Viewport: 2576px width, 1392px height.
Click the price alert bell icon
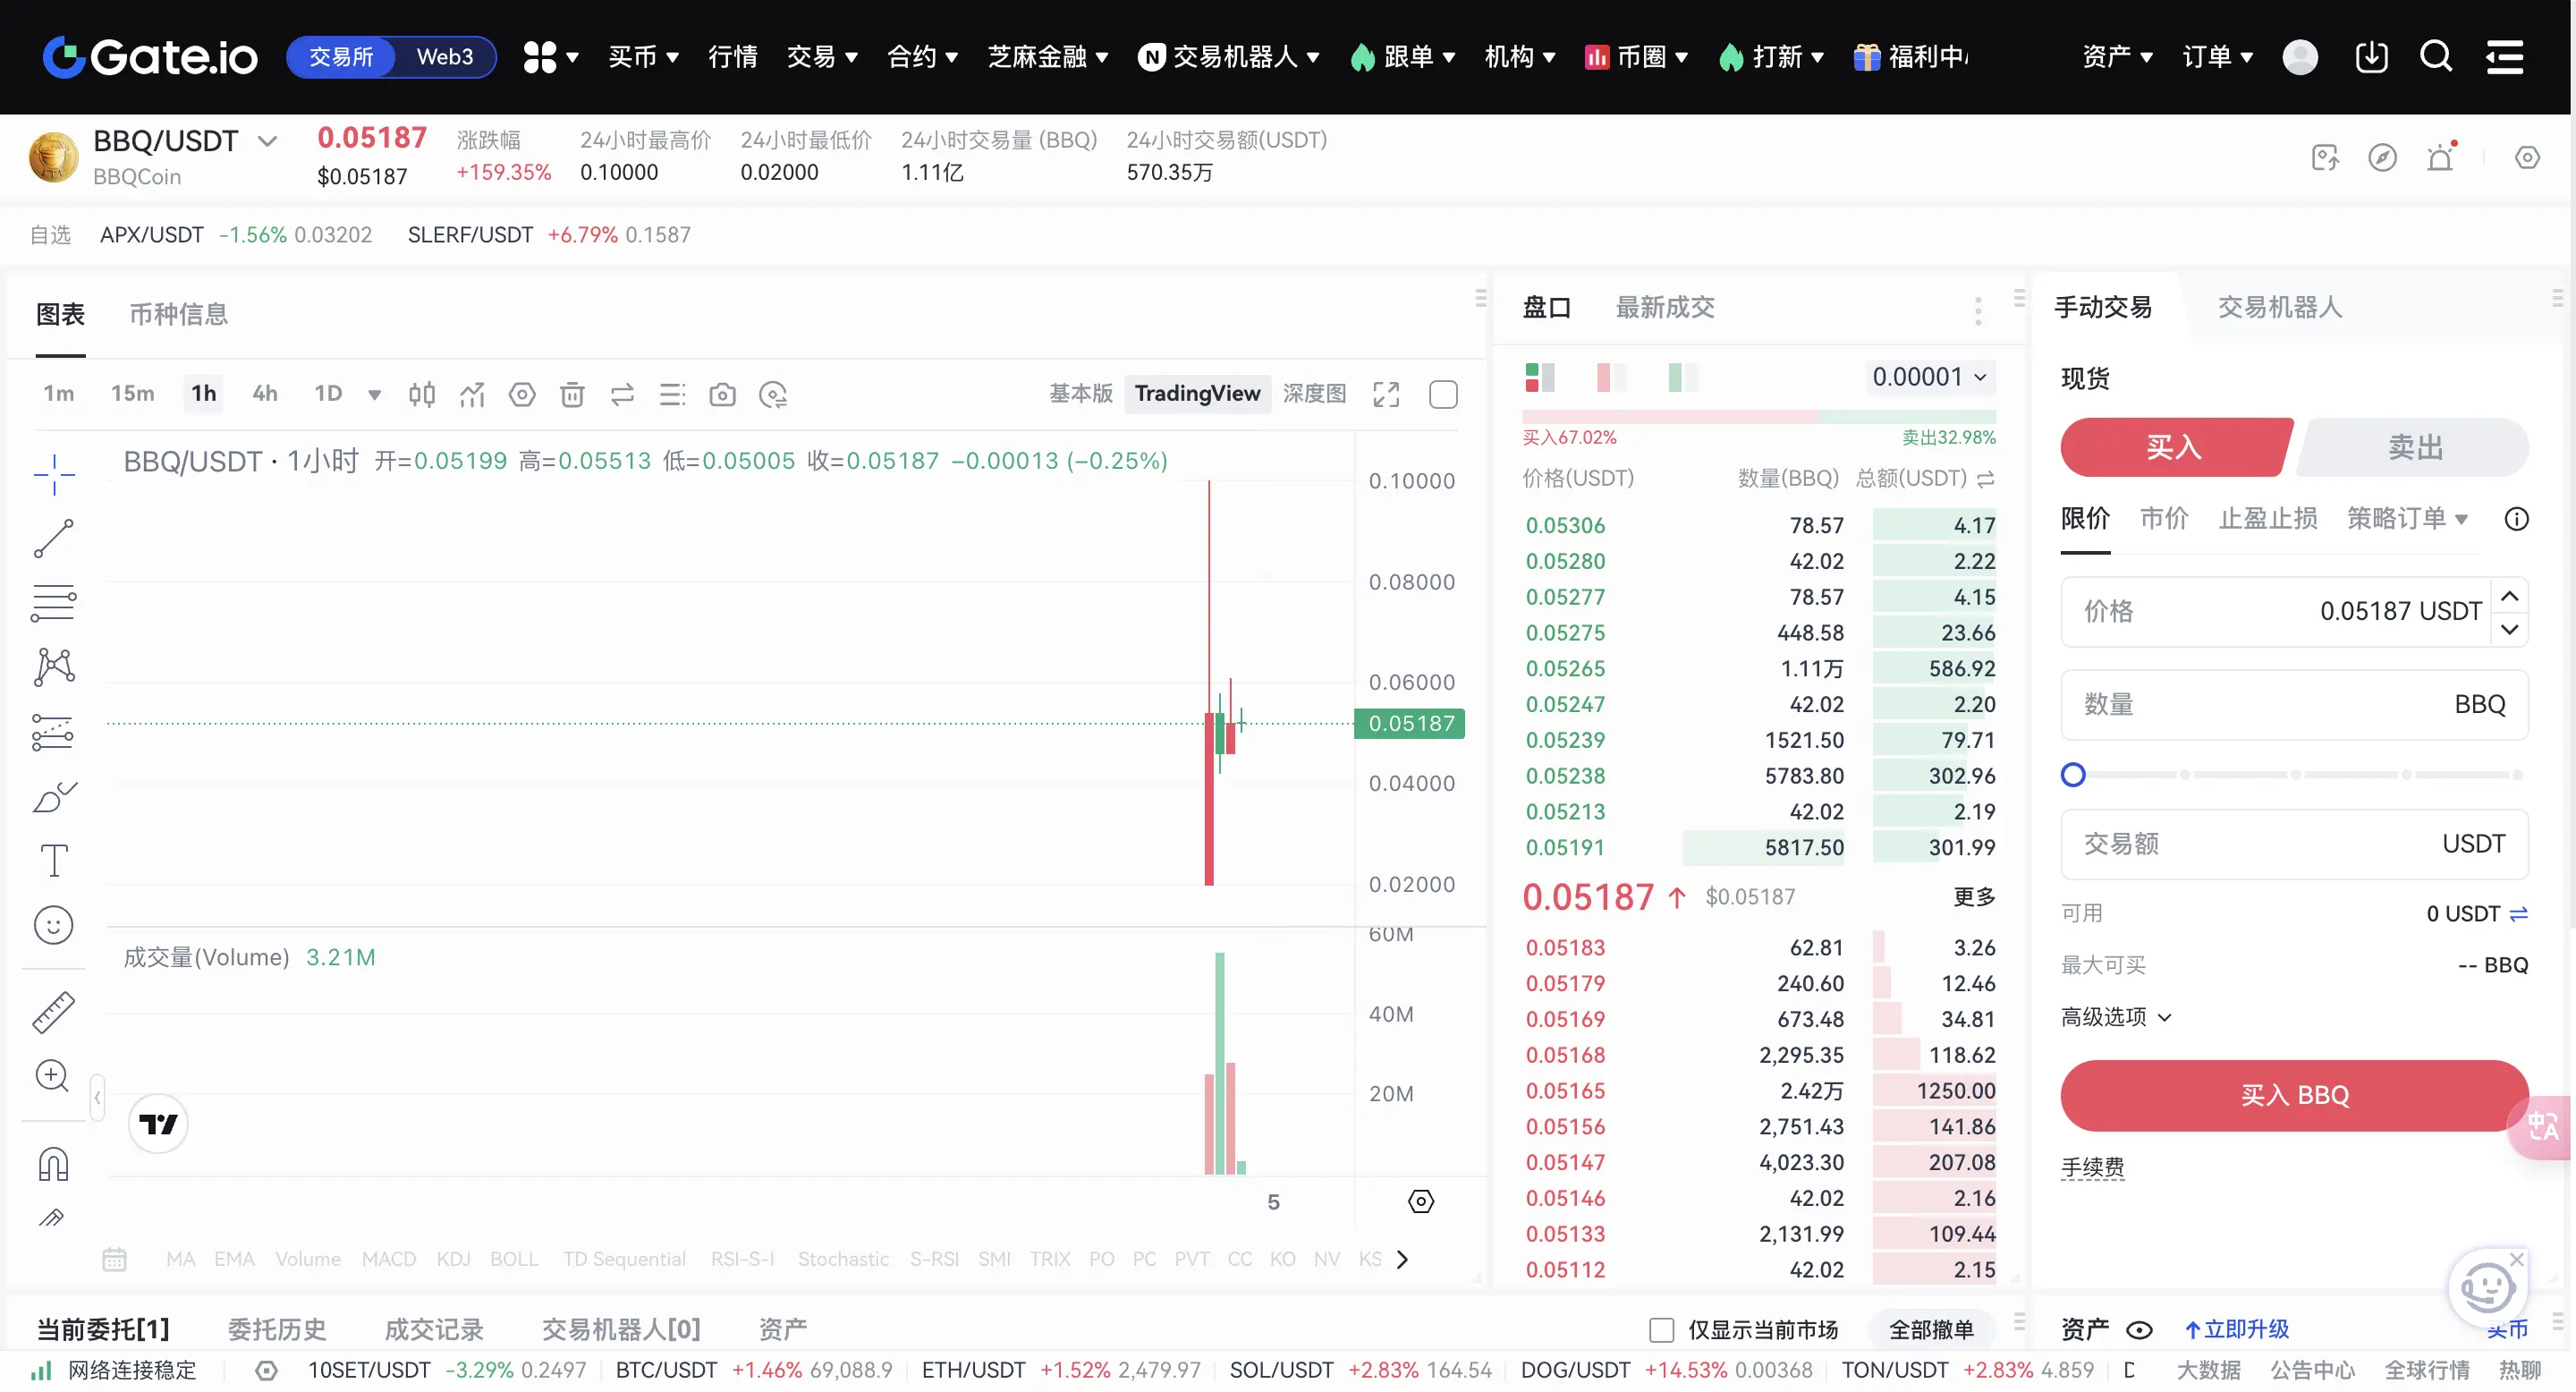pyautogui.click(x=2440, y=157)
